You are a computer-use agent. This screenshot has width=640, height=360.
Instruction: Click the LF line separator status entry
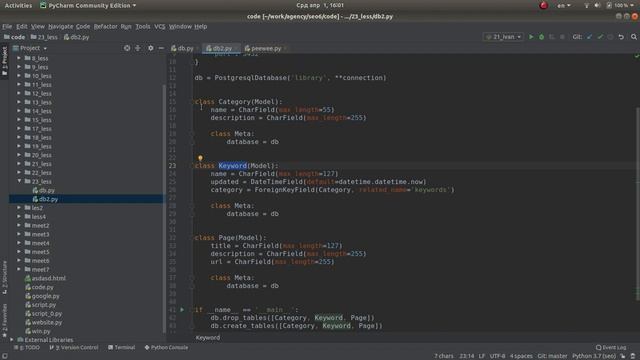482,356
